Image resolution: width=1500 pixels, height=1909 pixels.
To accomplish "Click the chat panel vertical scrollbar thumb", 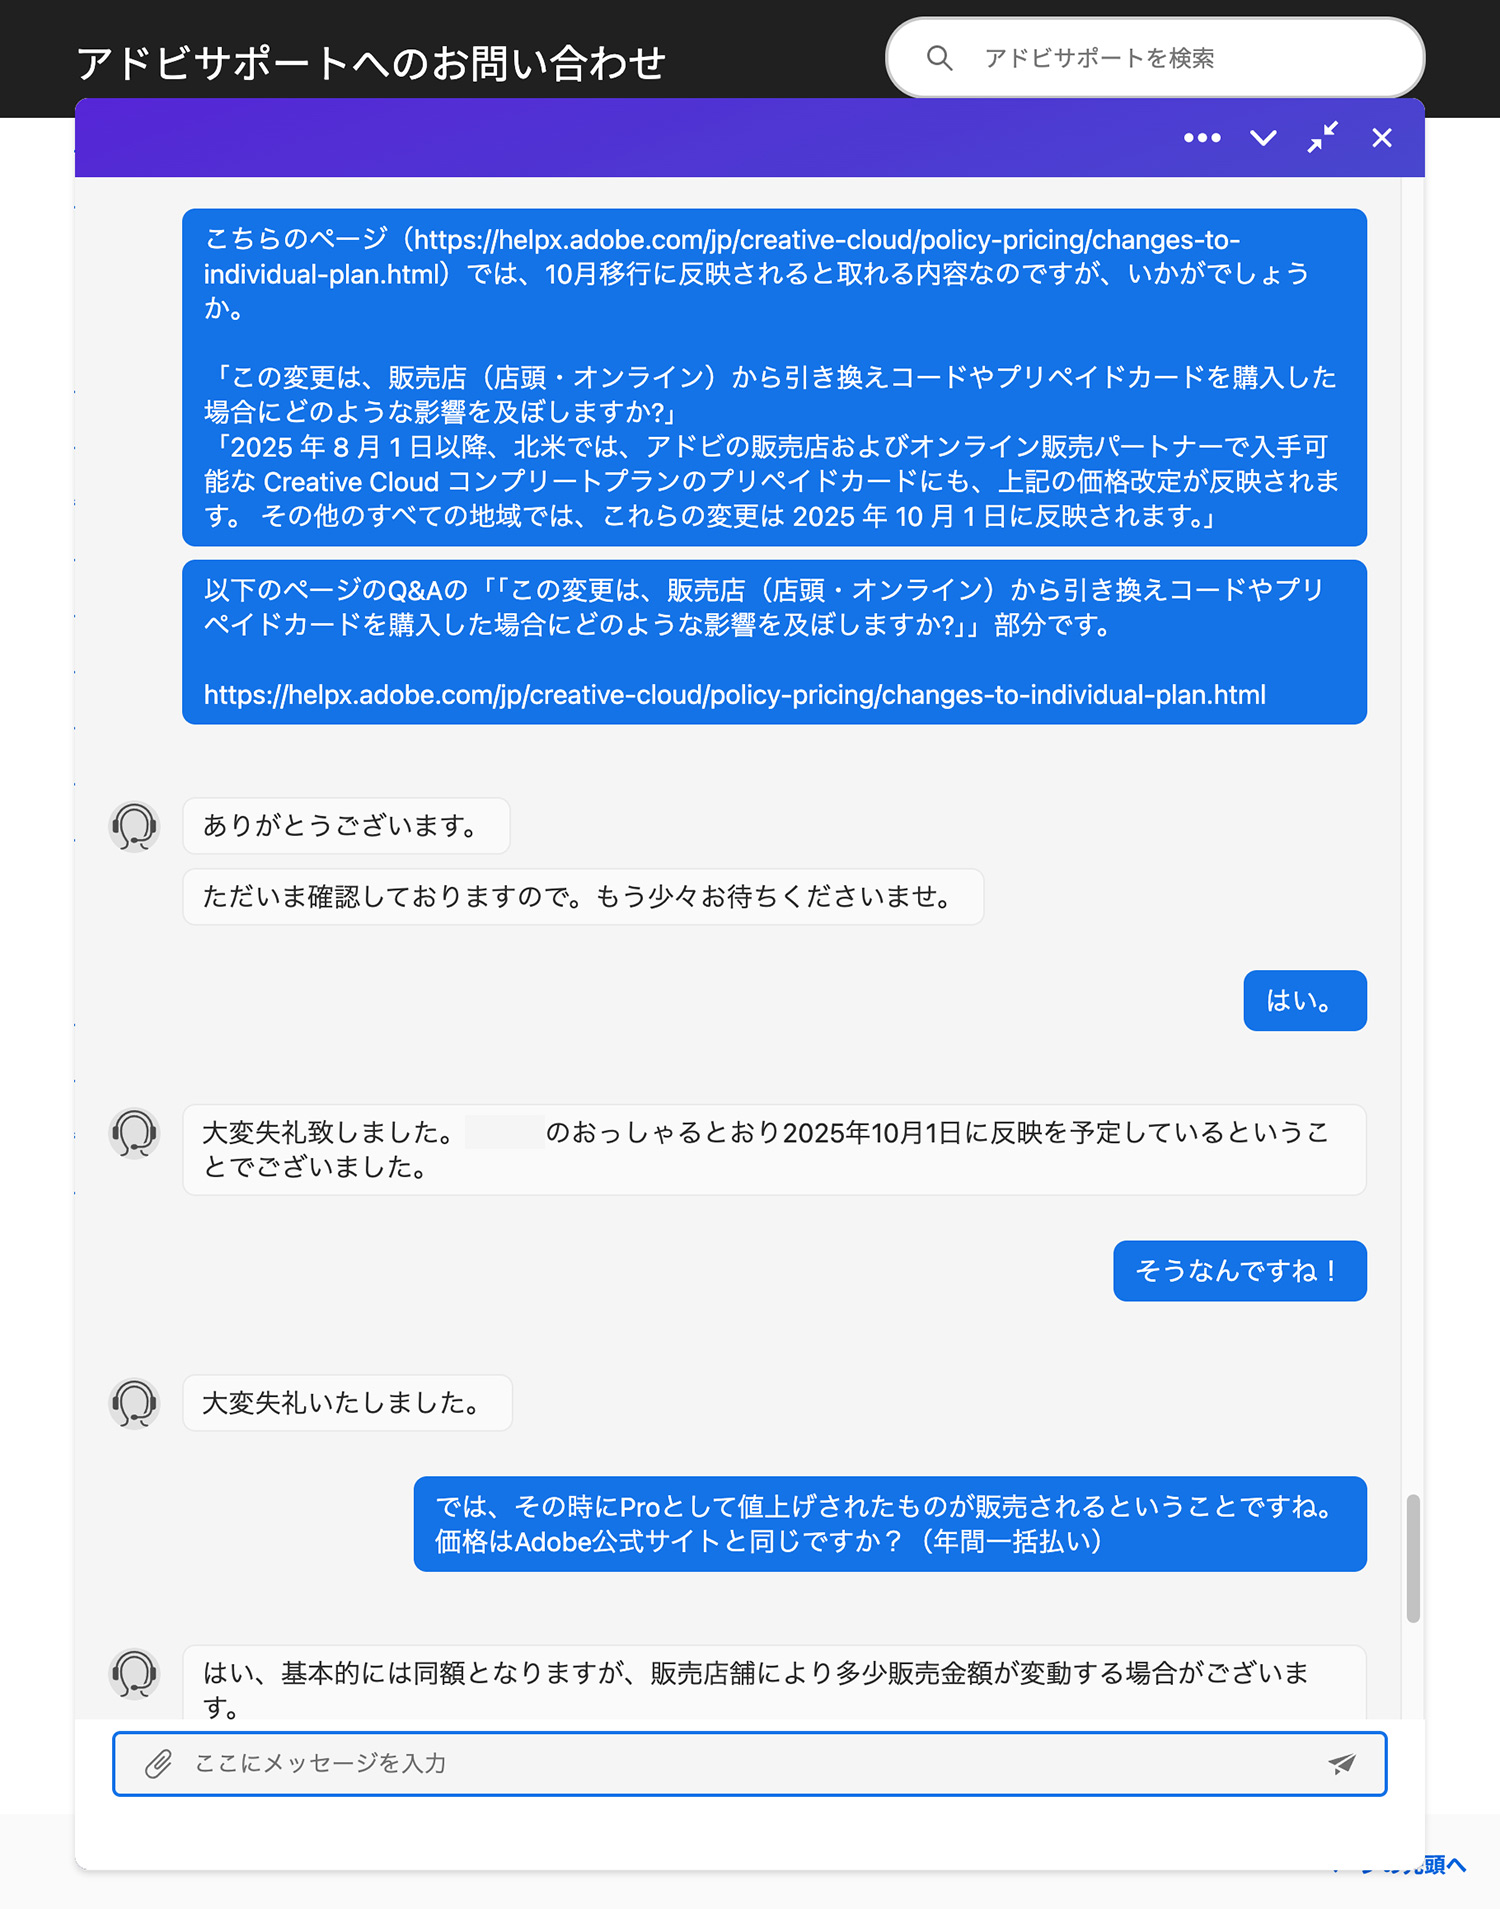I will pos(1413,1558).
